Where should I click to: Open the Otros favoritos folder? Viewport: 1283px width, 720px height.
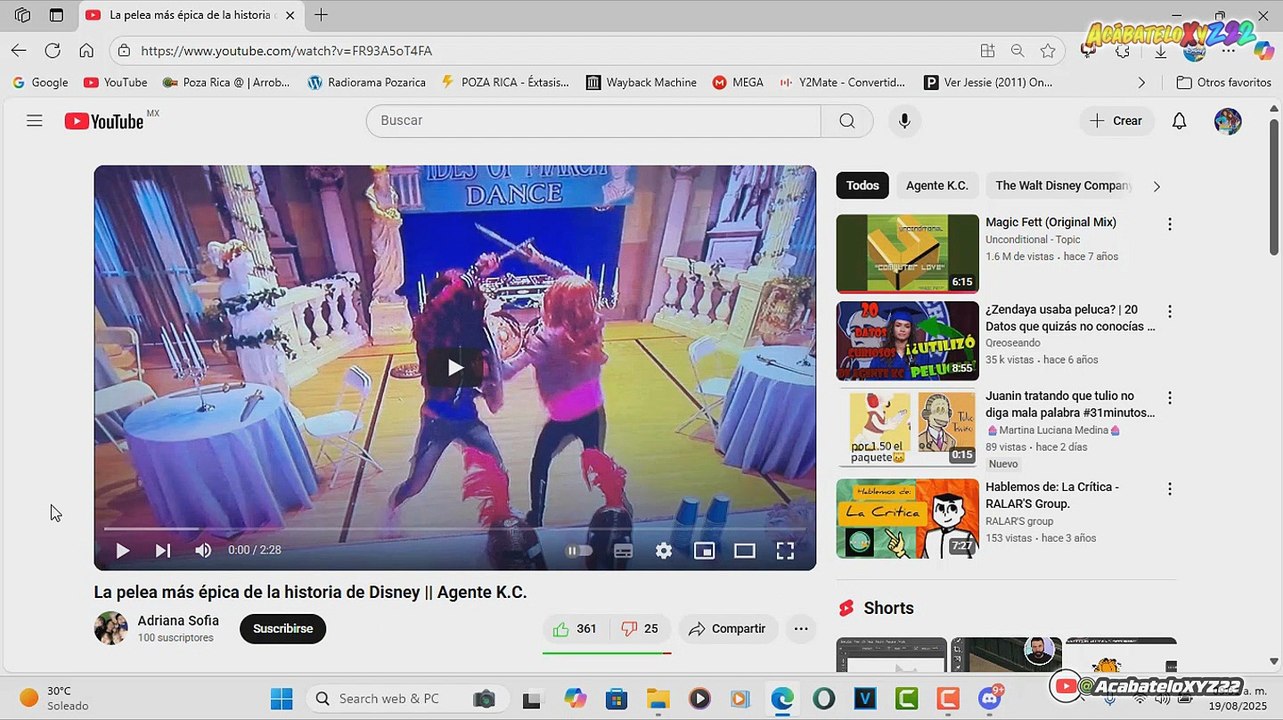1224,83
